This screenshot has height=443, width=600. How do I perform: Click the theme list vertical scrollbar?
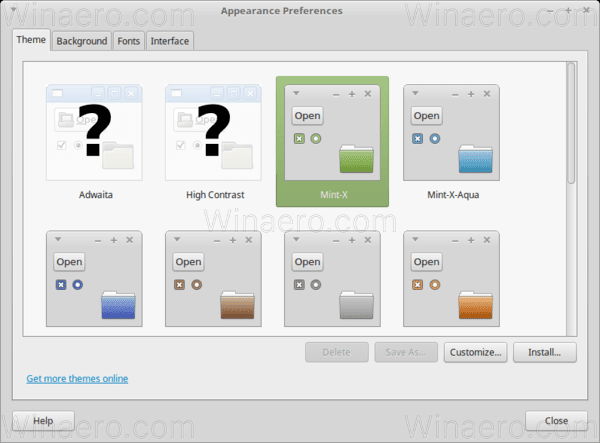point(571,123)
